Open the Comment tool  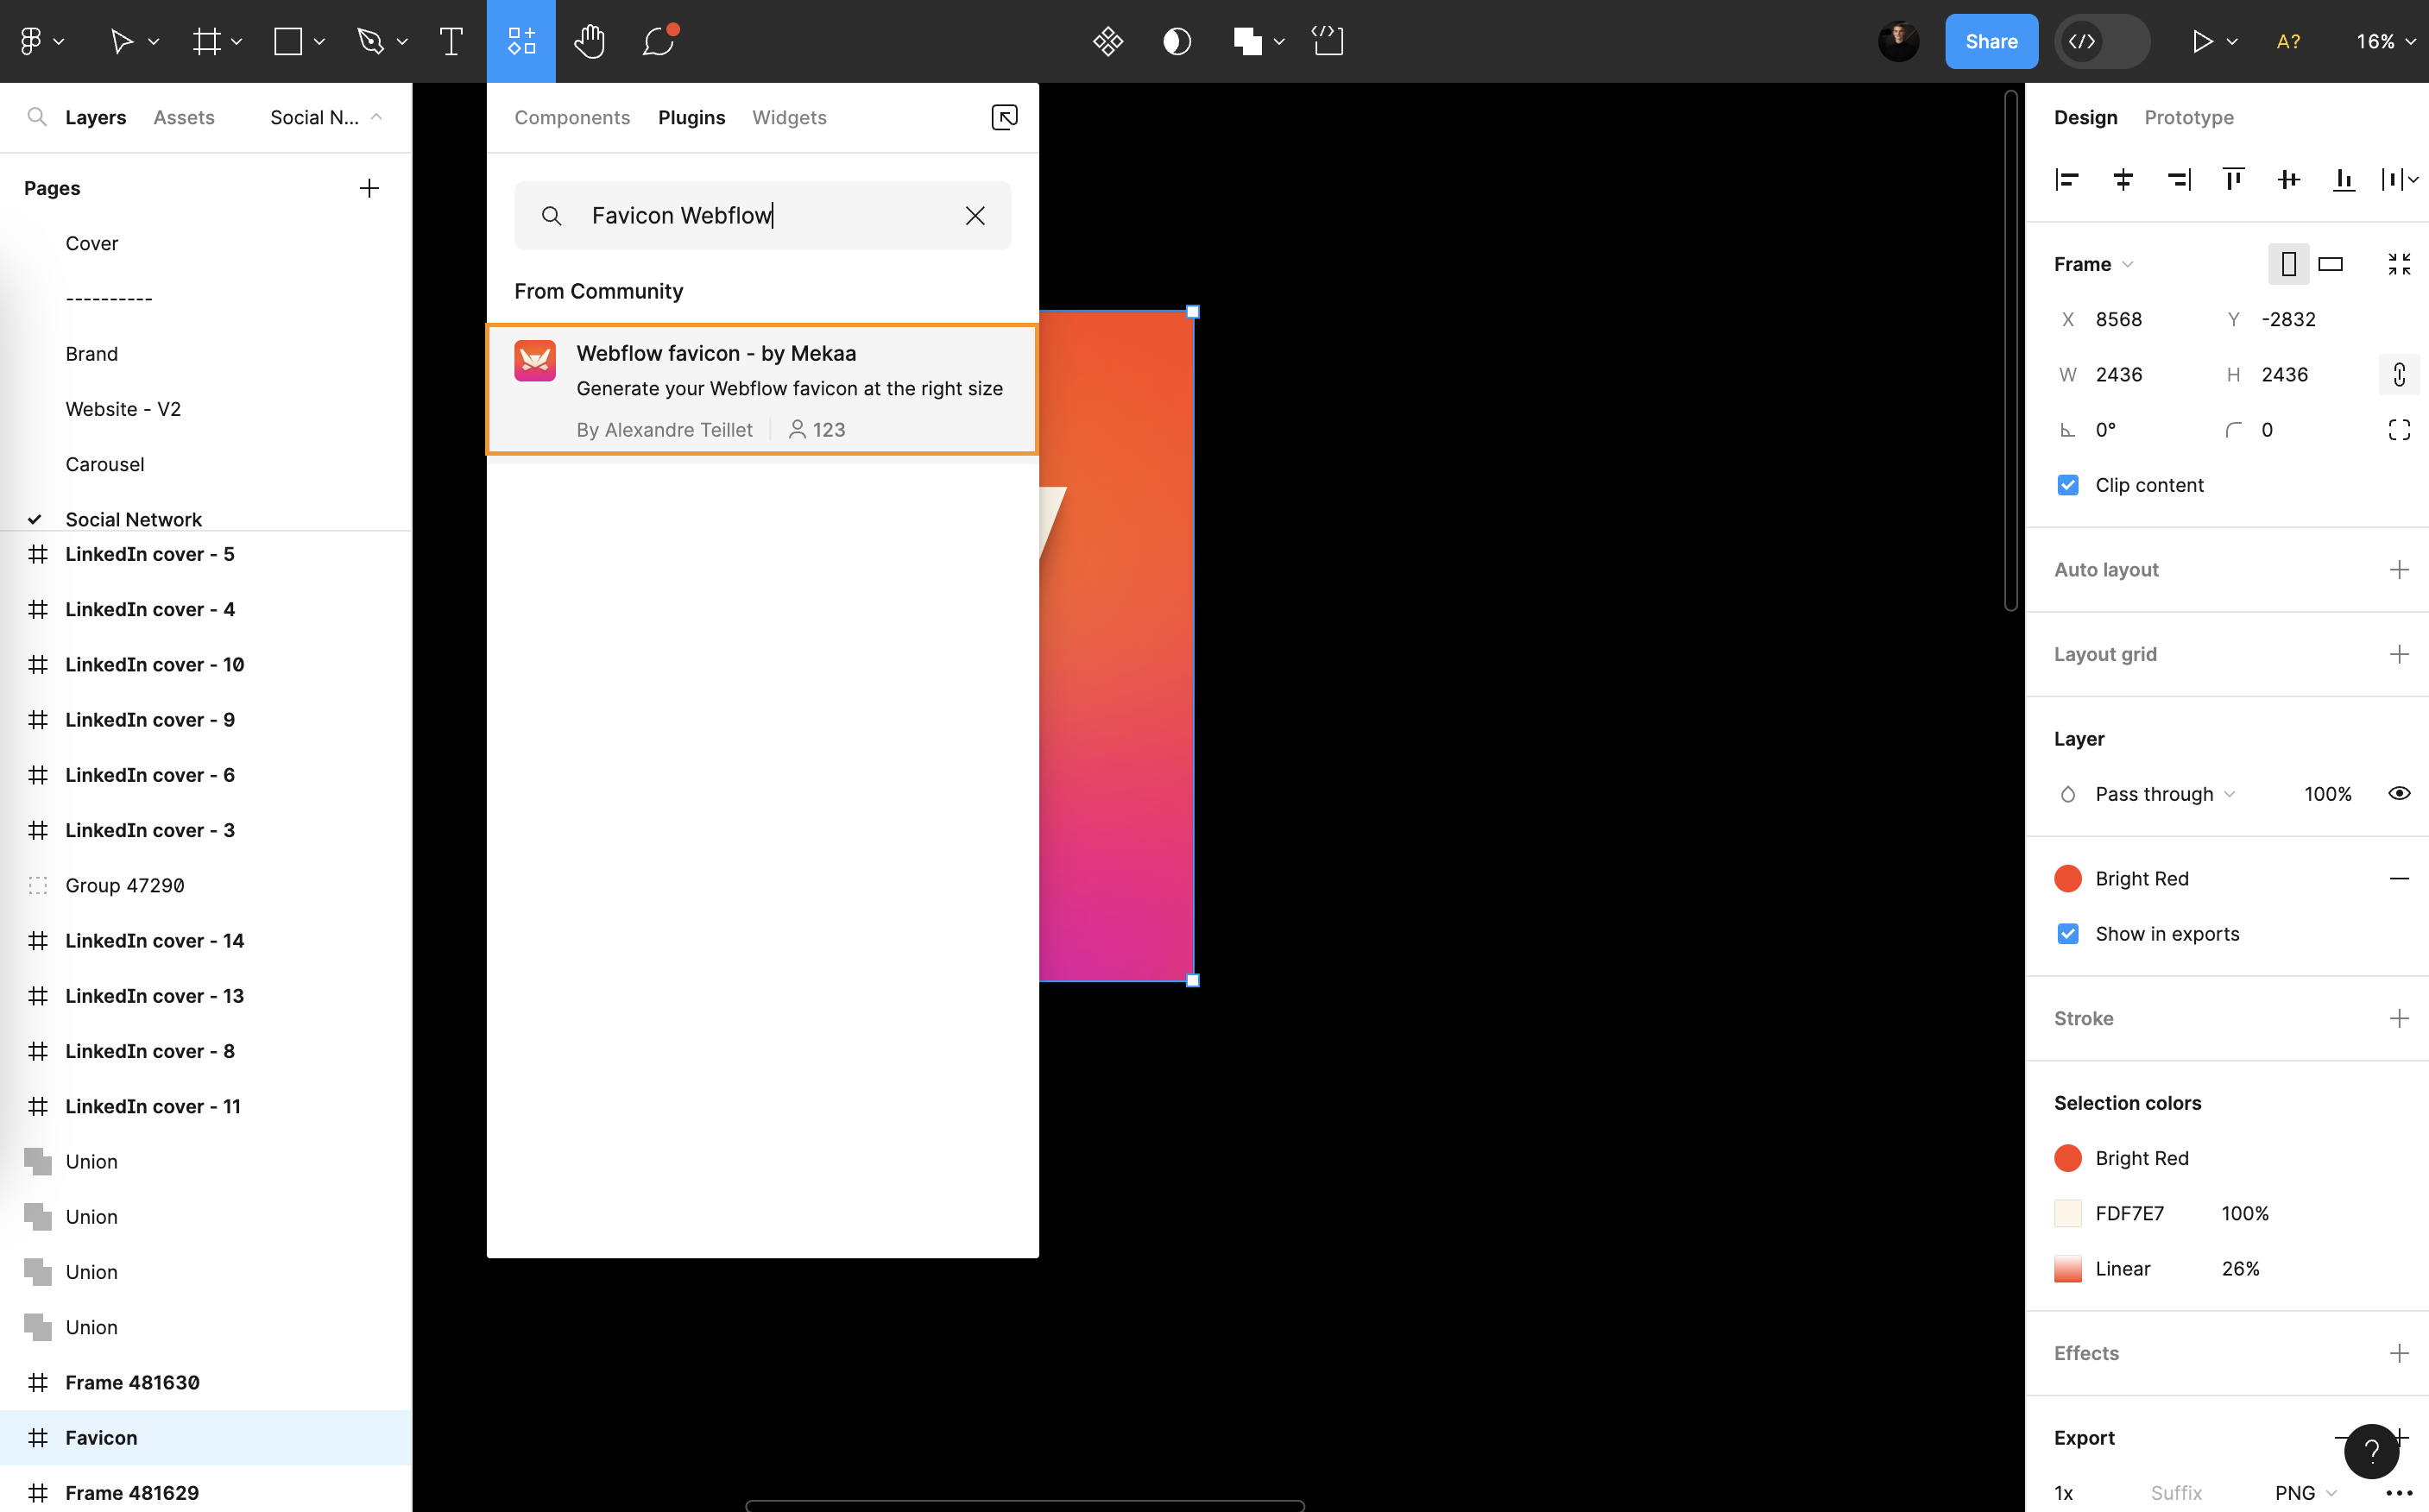656,41
